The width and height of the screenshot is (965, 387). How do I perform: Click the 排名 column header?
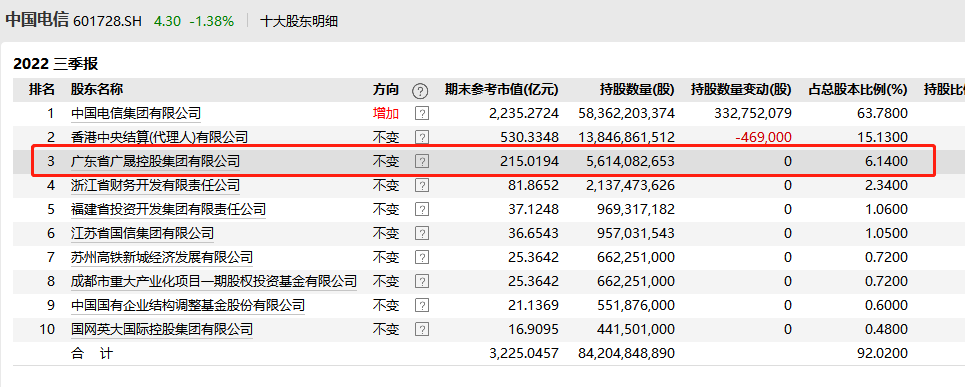pos(42,90)
